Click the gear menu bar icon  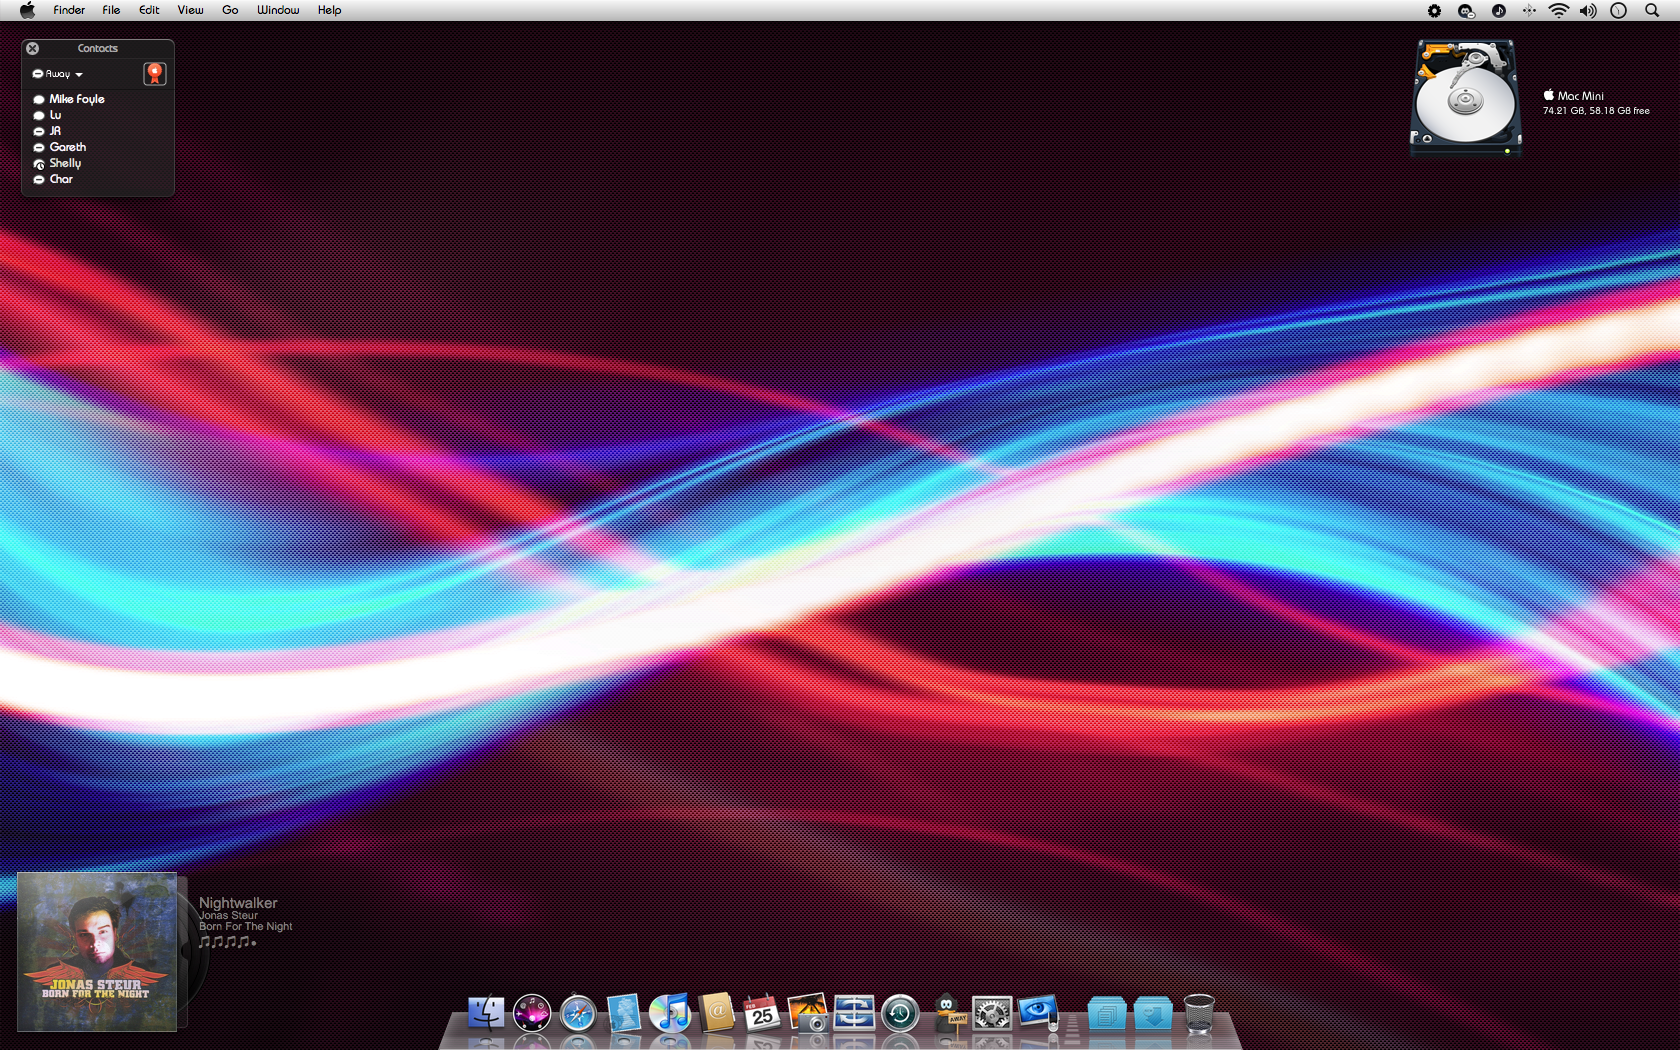1434,10
